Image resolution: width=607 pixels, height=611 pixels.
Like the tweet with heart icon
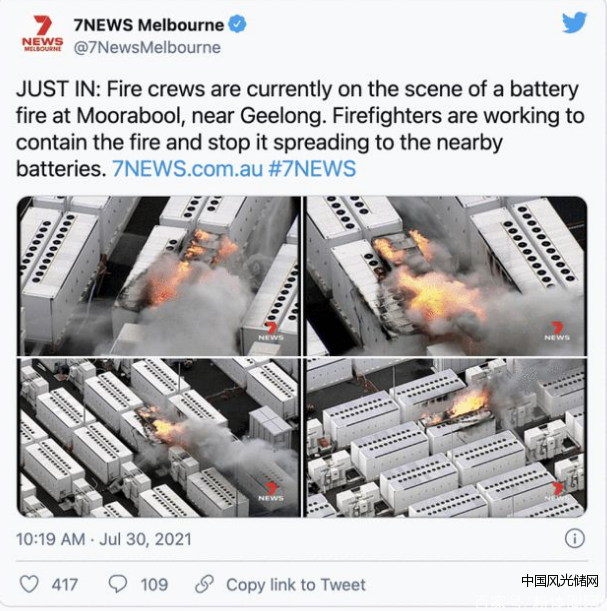(29, 584)
